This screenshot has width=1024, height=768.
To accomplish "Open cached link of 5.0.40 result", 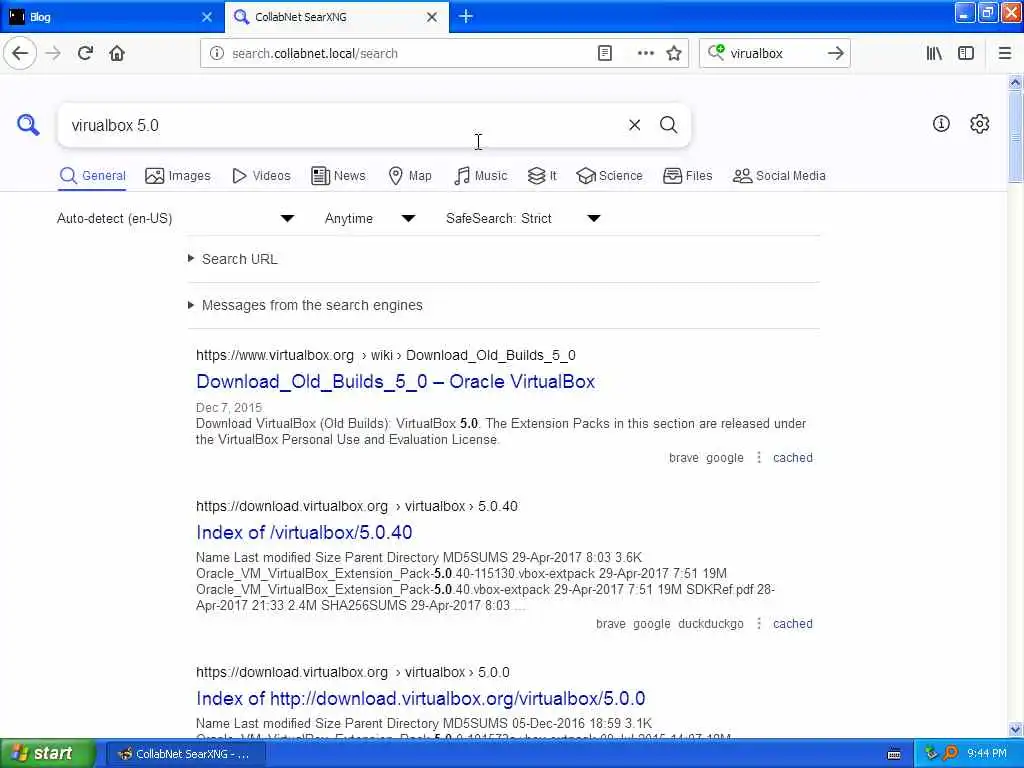I will coord(793,623).
